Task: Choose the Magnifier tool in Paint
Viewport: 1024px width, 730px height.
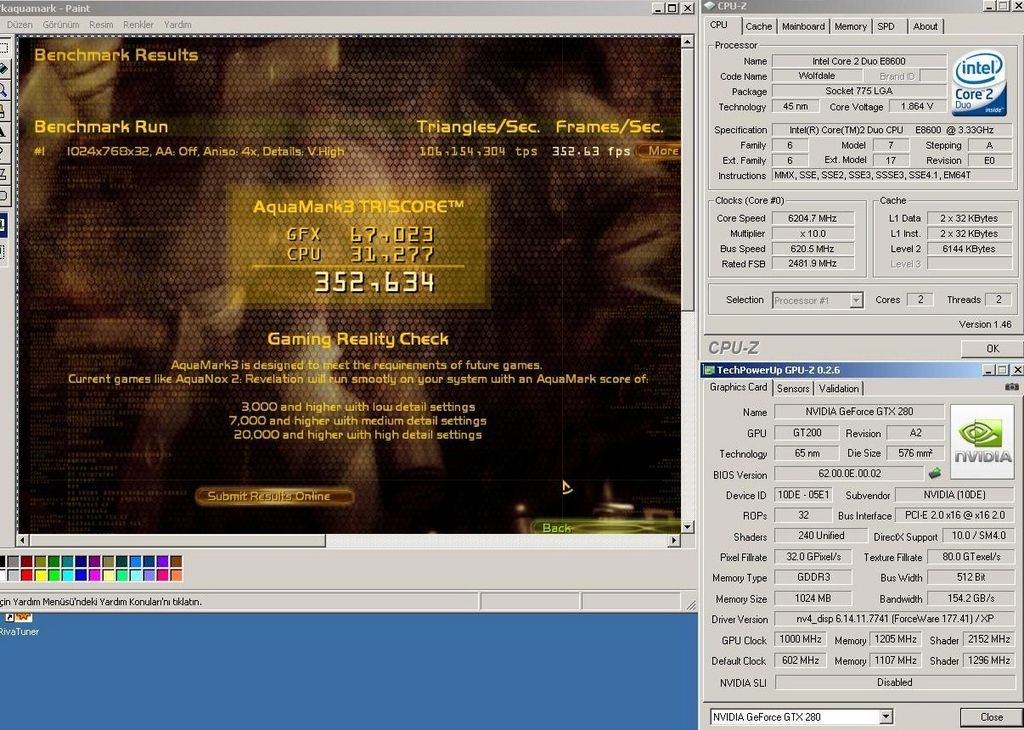Action: coord(3,90)
